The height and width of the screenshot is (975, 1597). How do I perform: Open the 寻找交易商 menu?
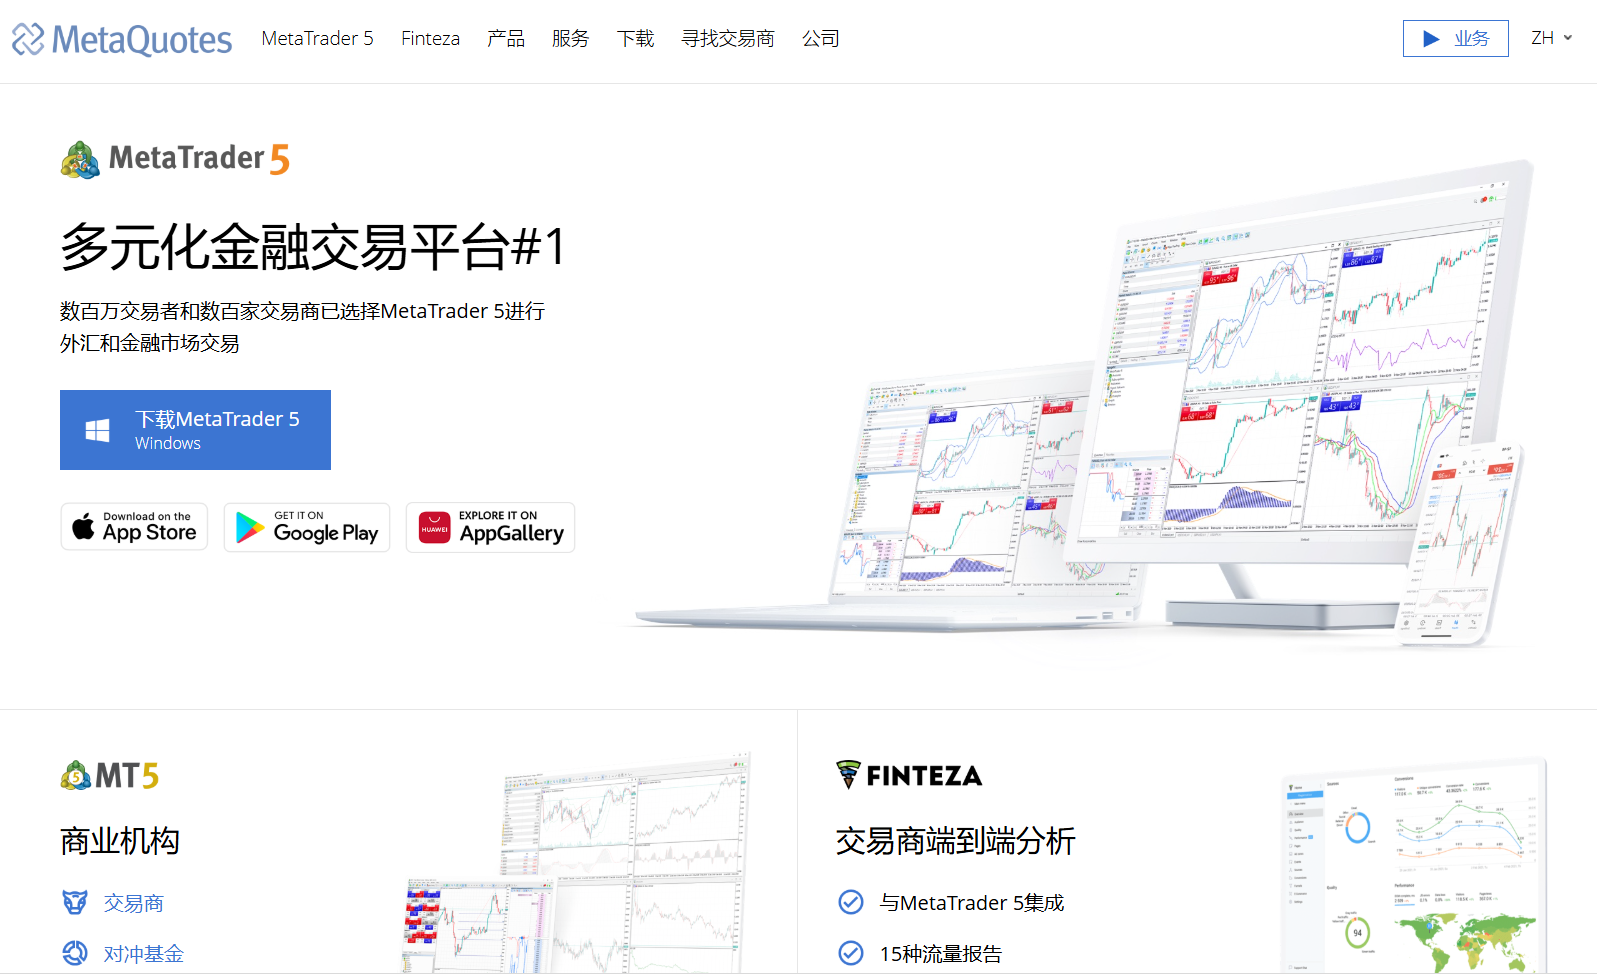[x=728, y=38]
